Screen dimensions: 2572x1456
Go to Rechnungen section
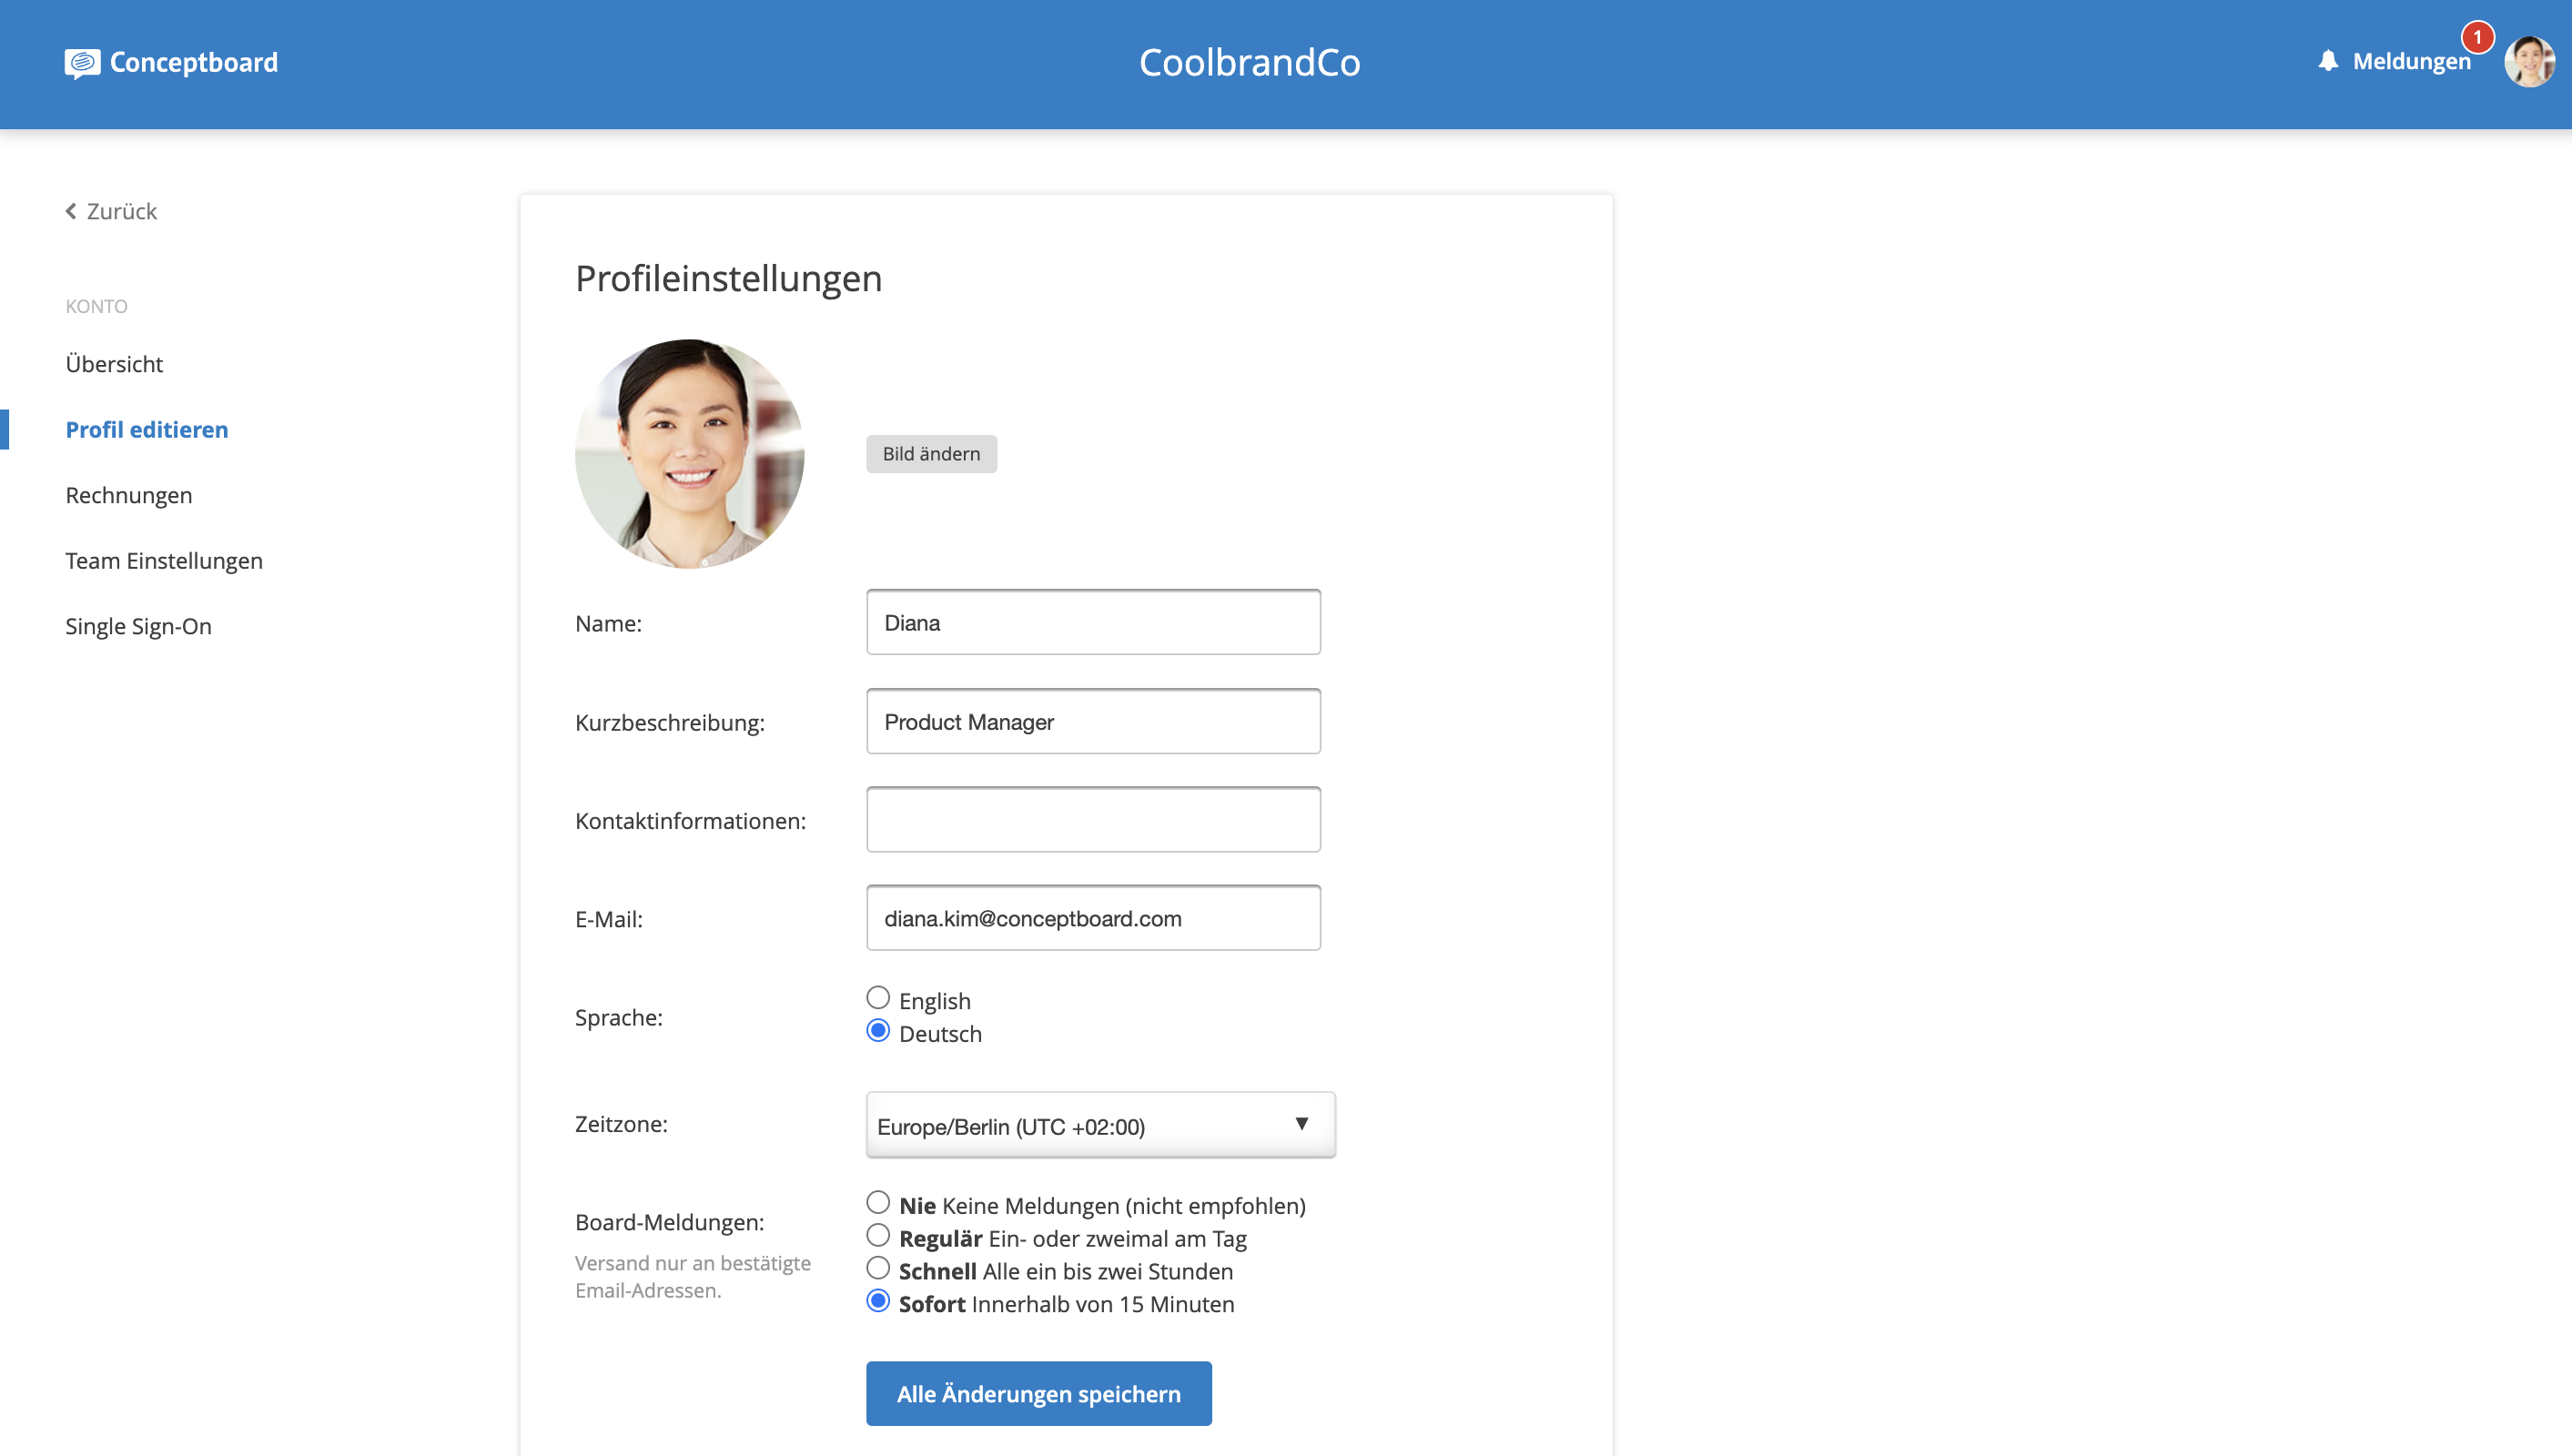(x=128, y=495)
